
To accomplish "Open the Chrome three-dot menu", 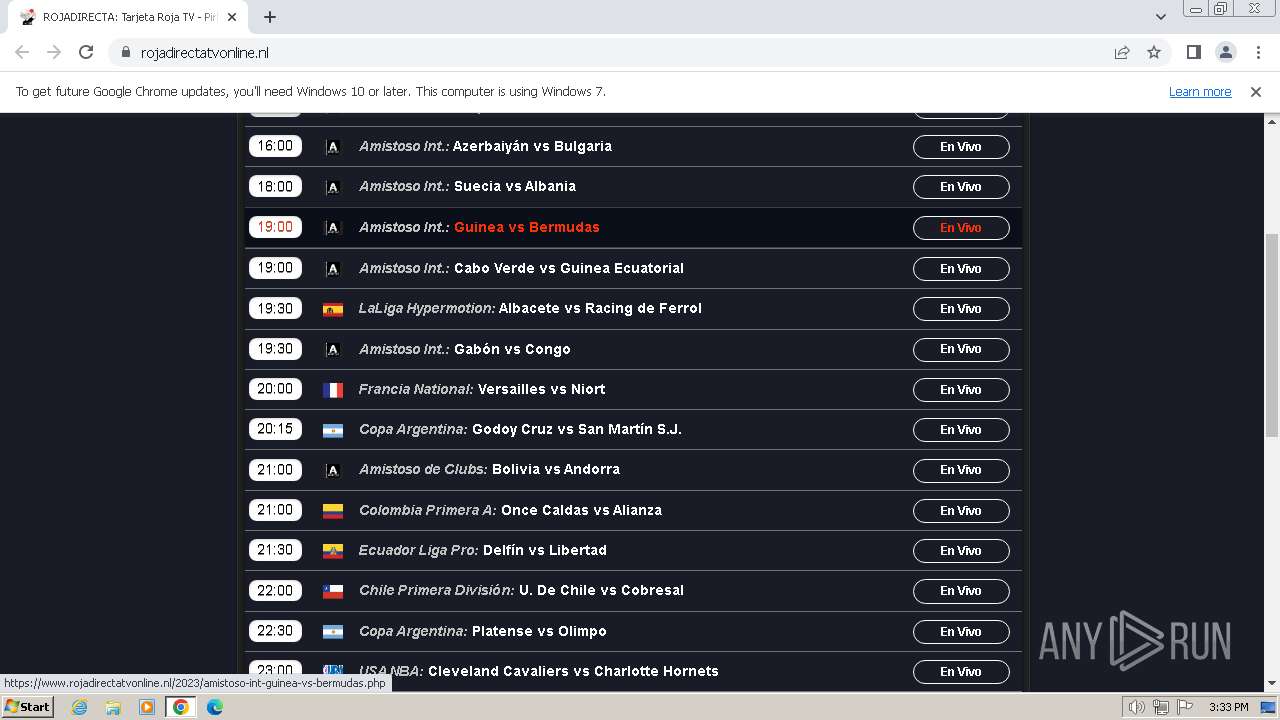I will pos(1258,52).
